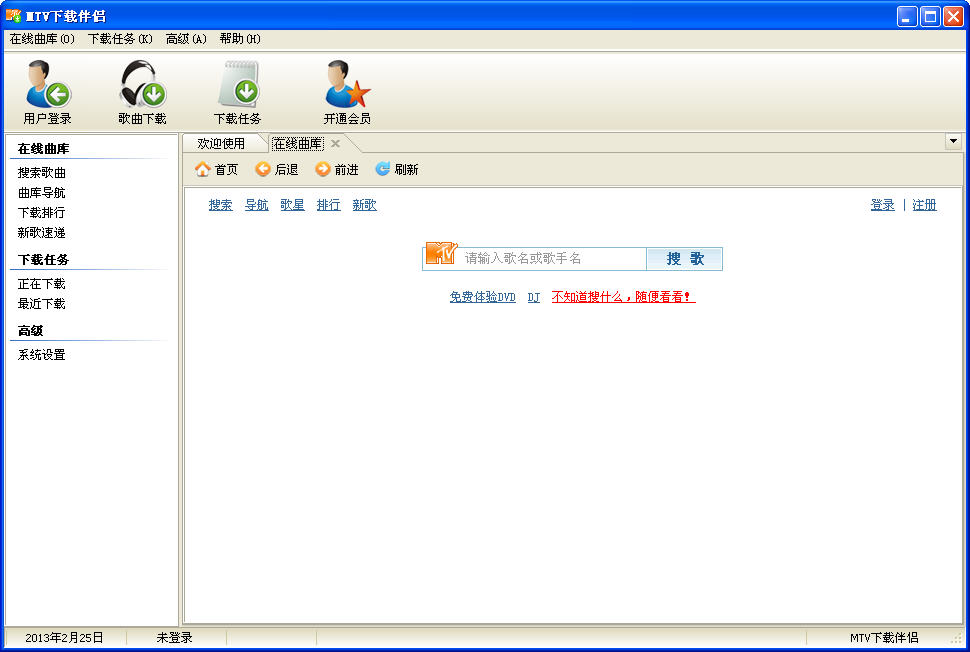Expand the tab list dropdown arrow

[953, 142]
